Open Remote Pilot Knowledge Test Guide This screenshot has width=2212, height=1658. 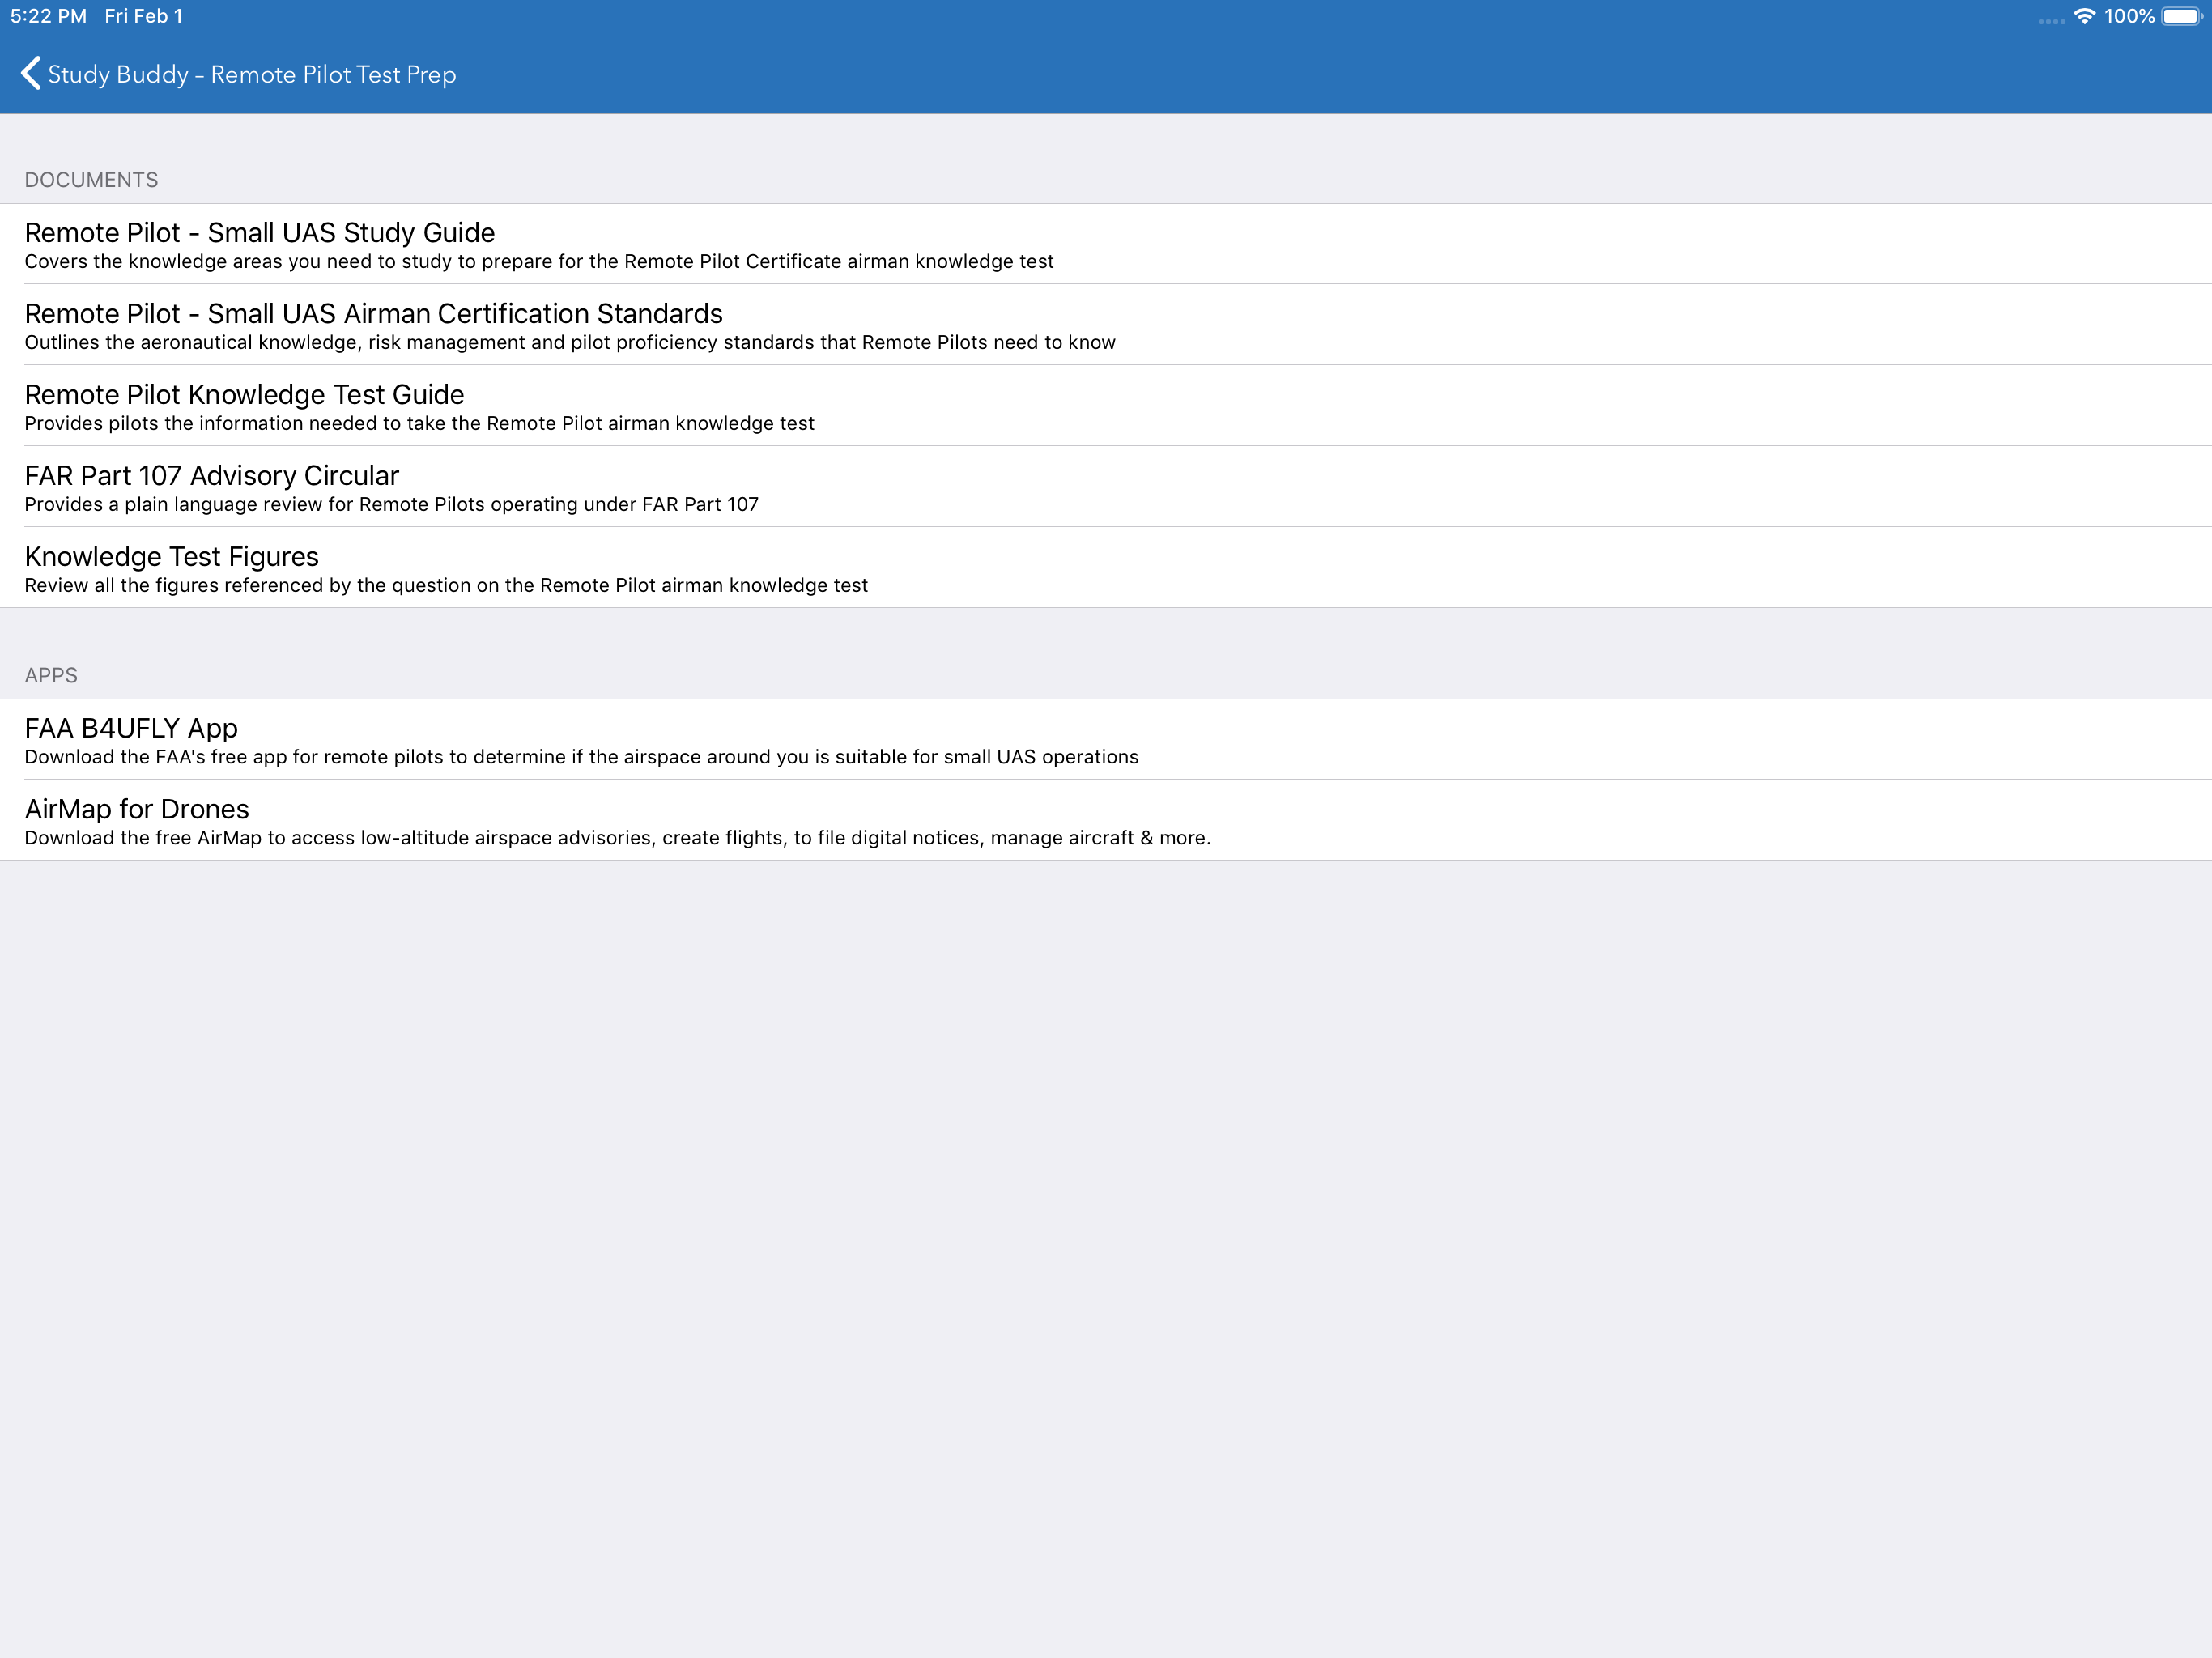1106,406
